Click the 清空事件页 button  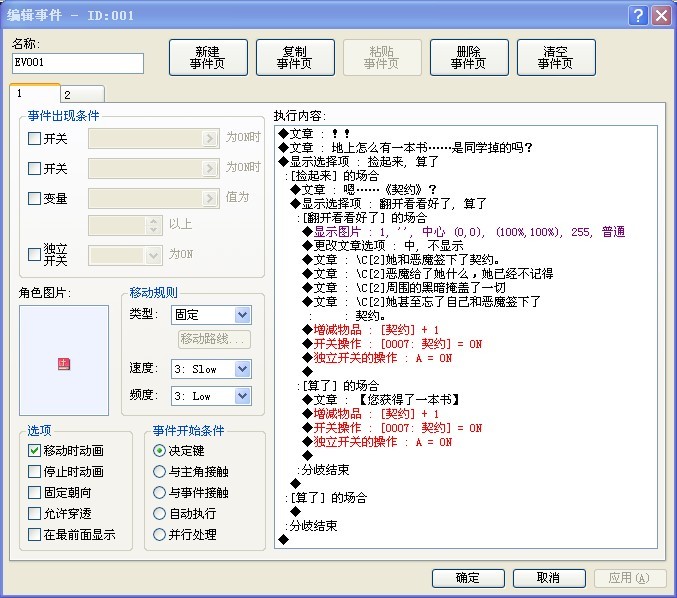(x=556, y=57)
